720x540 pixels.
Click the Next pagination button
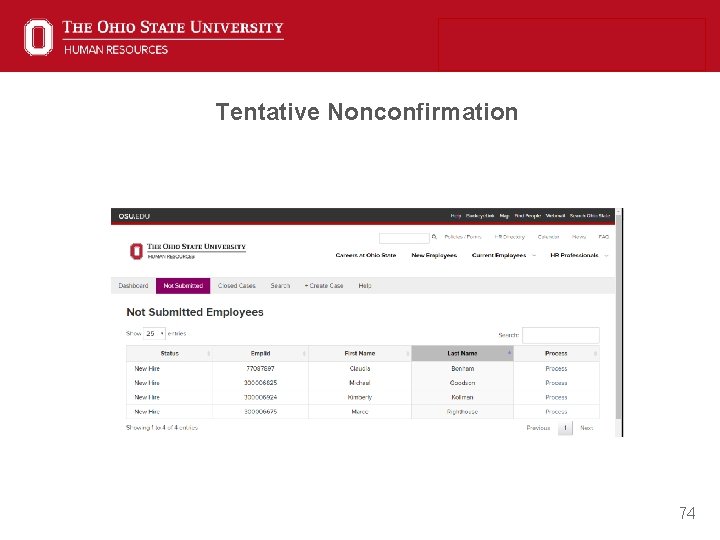[586, 428]
